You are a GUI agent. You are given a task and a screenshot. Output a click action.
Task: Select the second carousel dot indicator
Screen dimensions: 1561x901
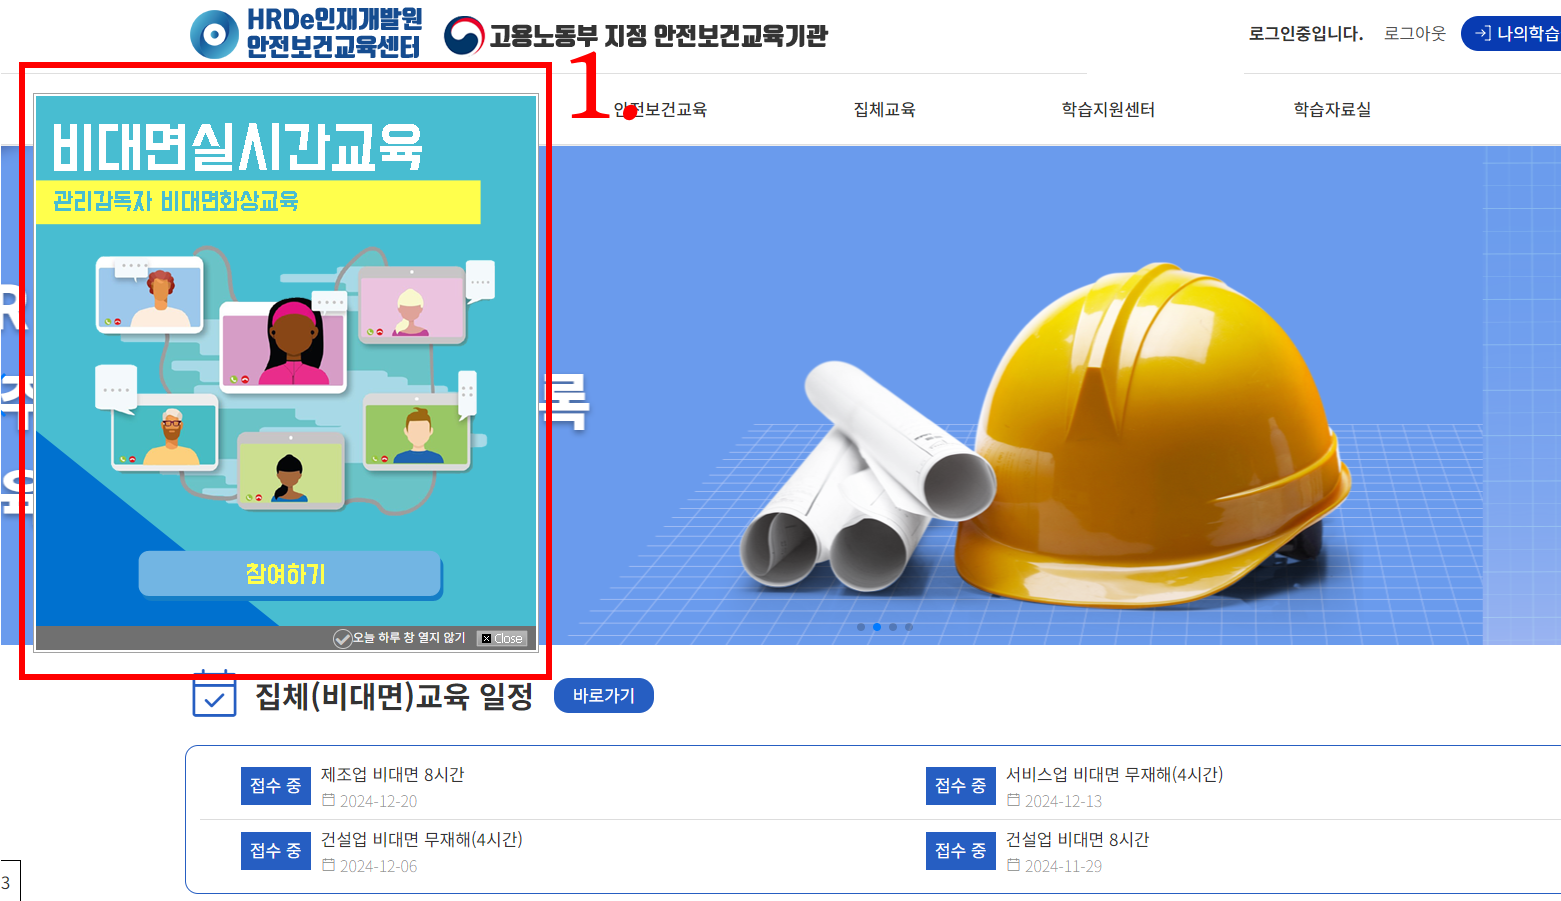[877, 627]
